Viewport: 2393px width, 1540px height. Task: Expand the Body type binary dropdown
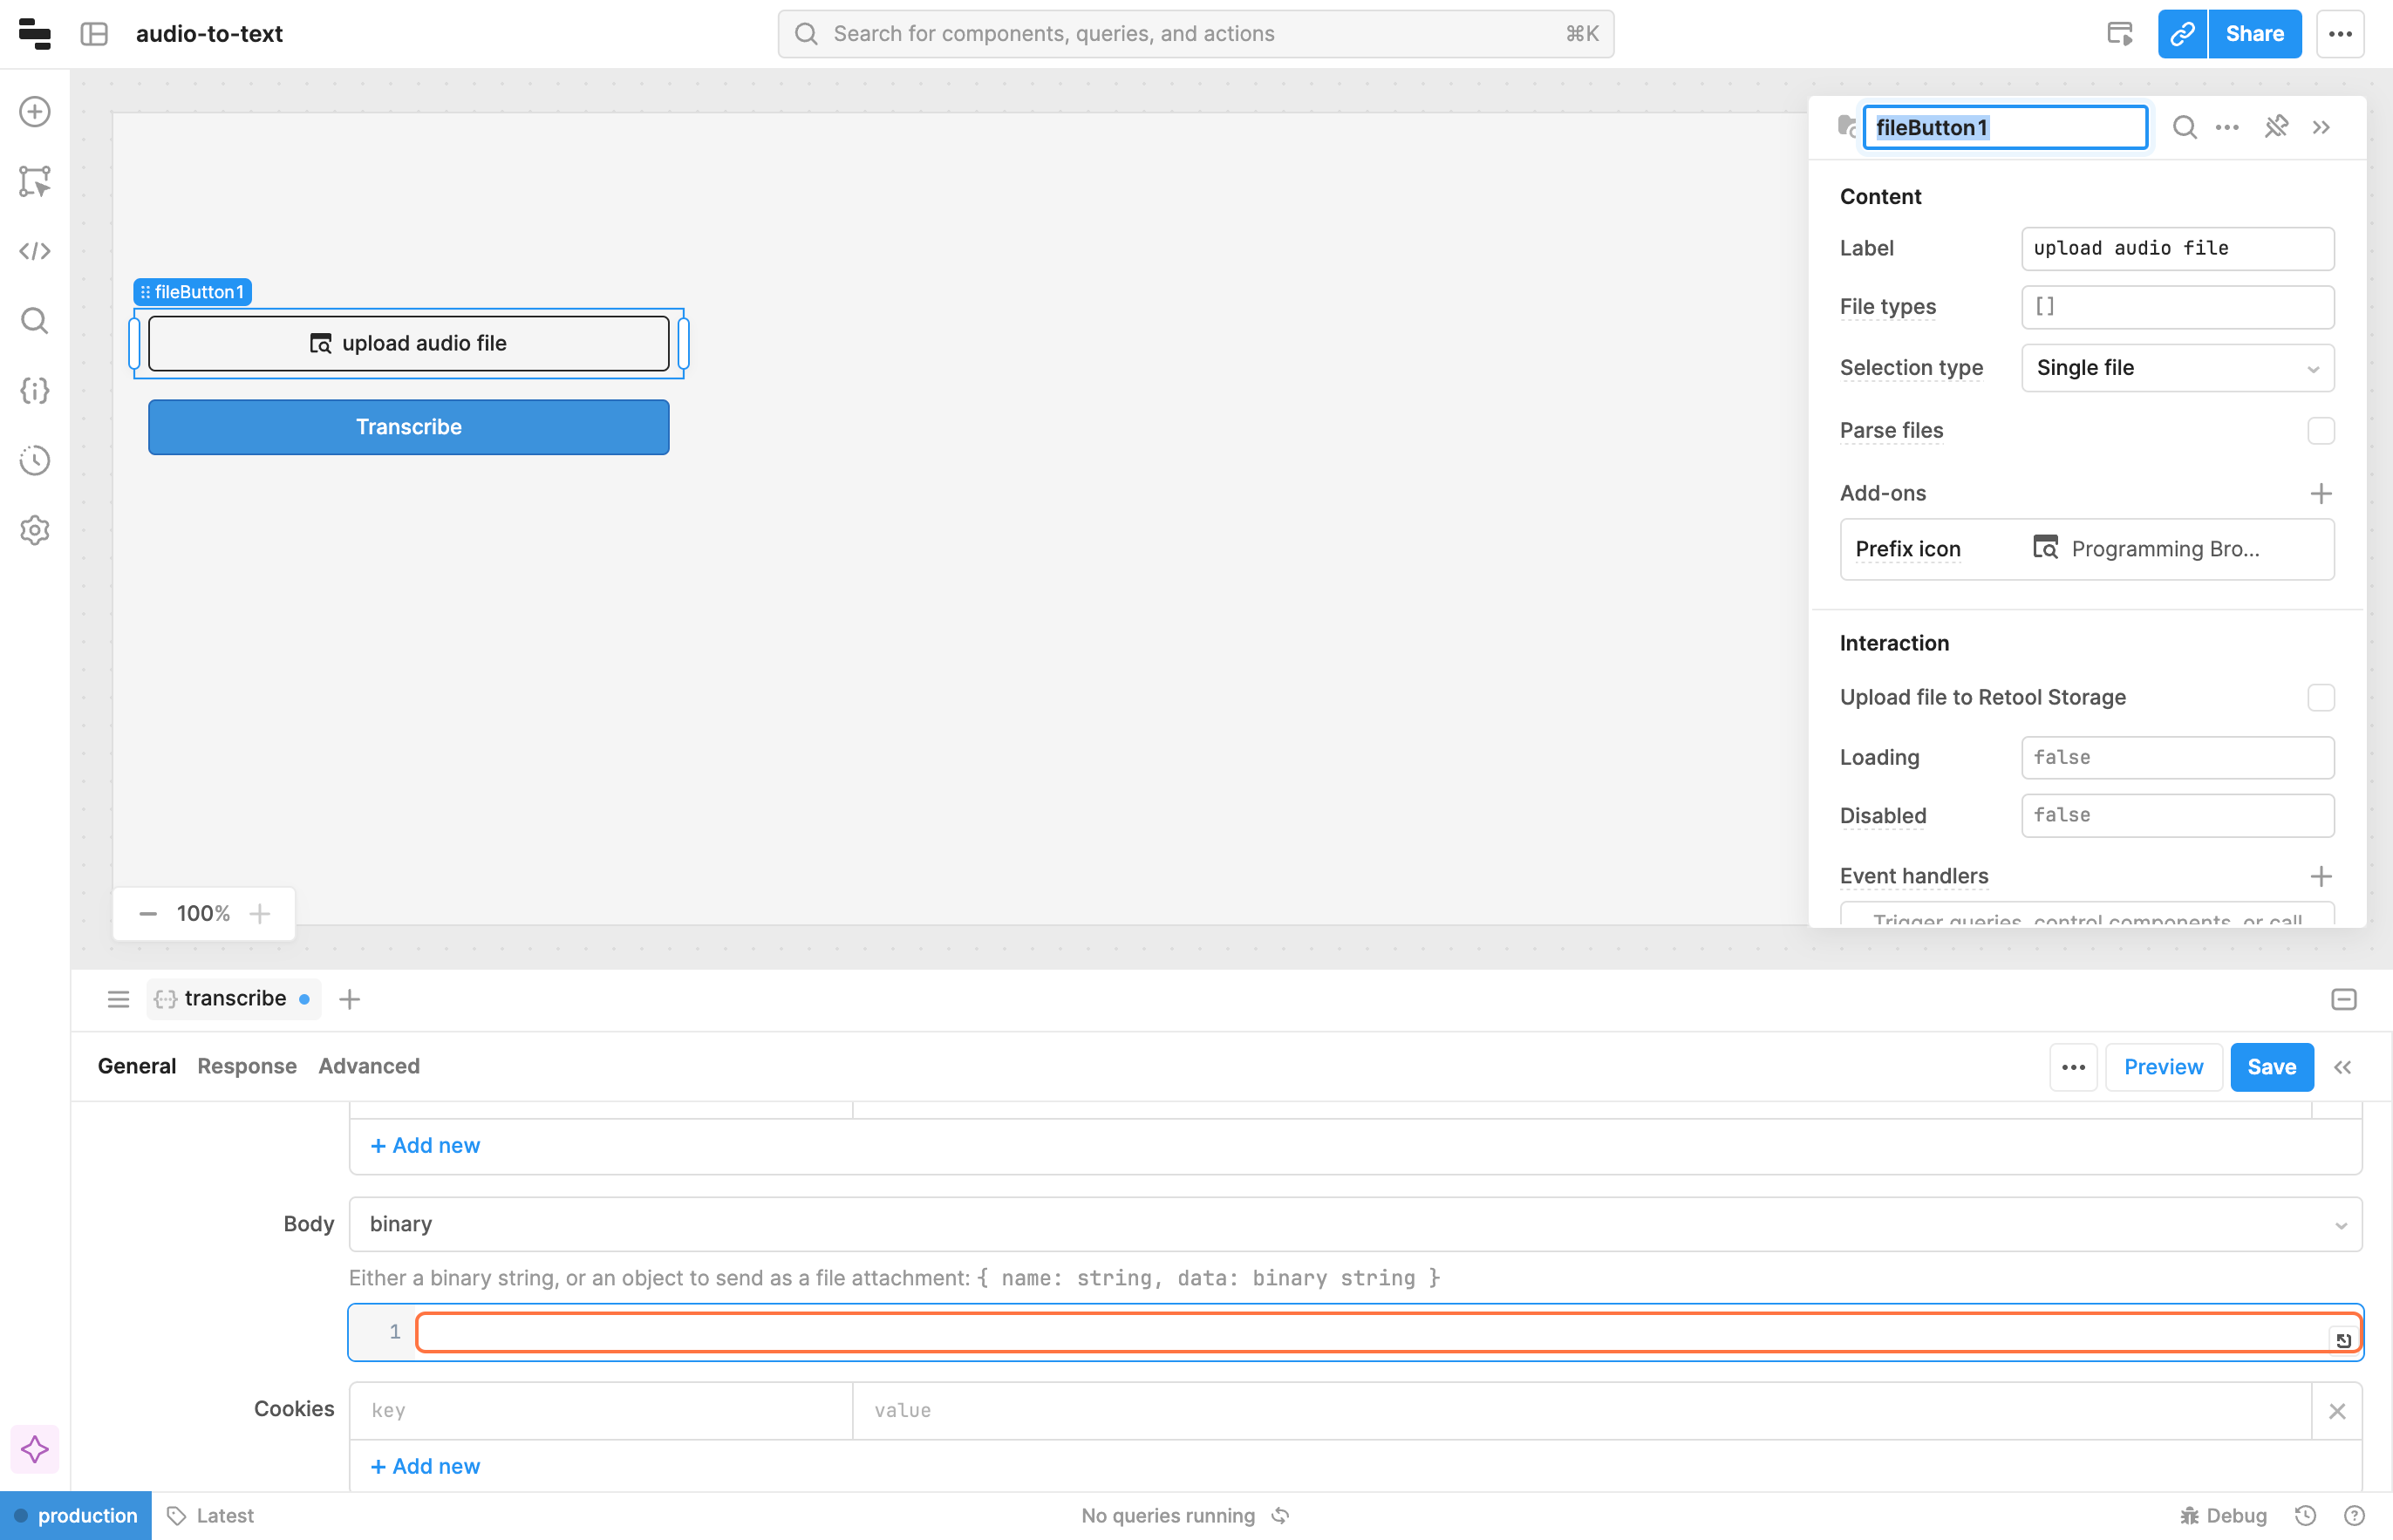click(1354, 1224)
